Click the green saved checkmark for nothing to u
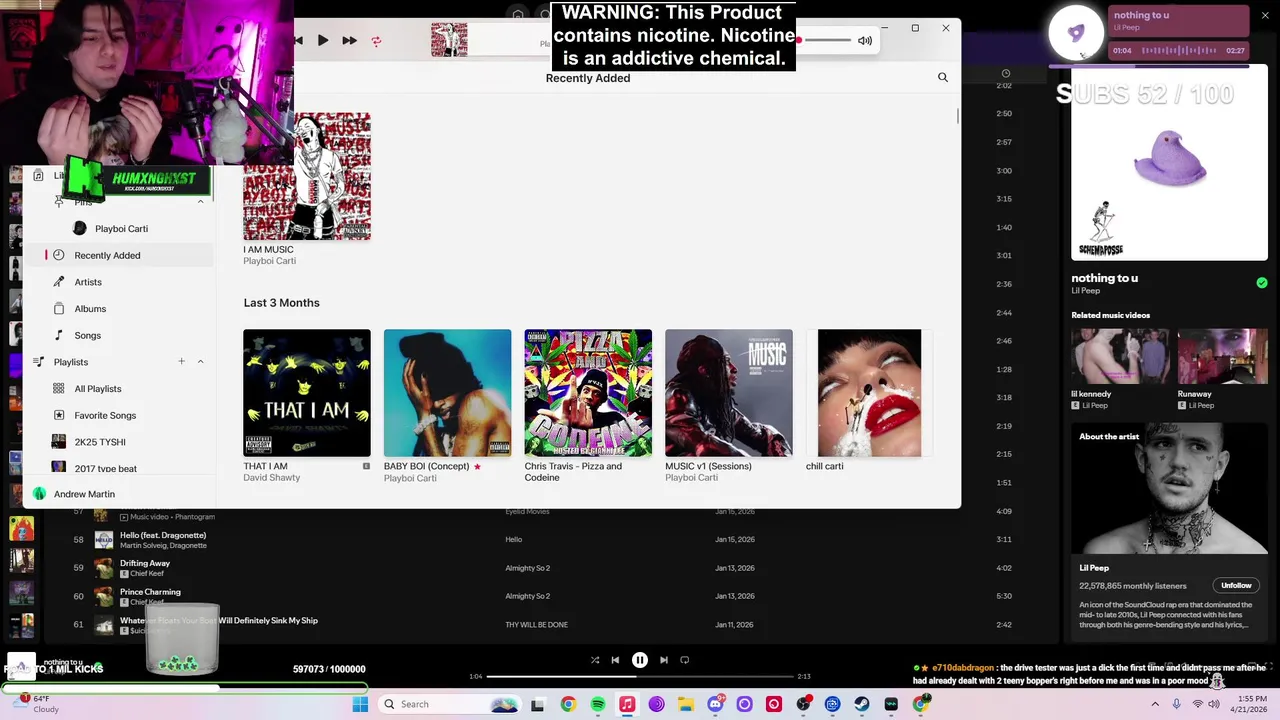Image resolution: width=1280 pixels, height=720 pixels. 1262,283
